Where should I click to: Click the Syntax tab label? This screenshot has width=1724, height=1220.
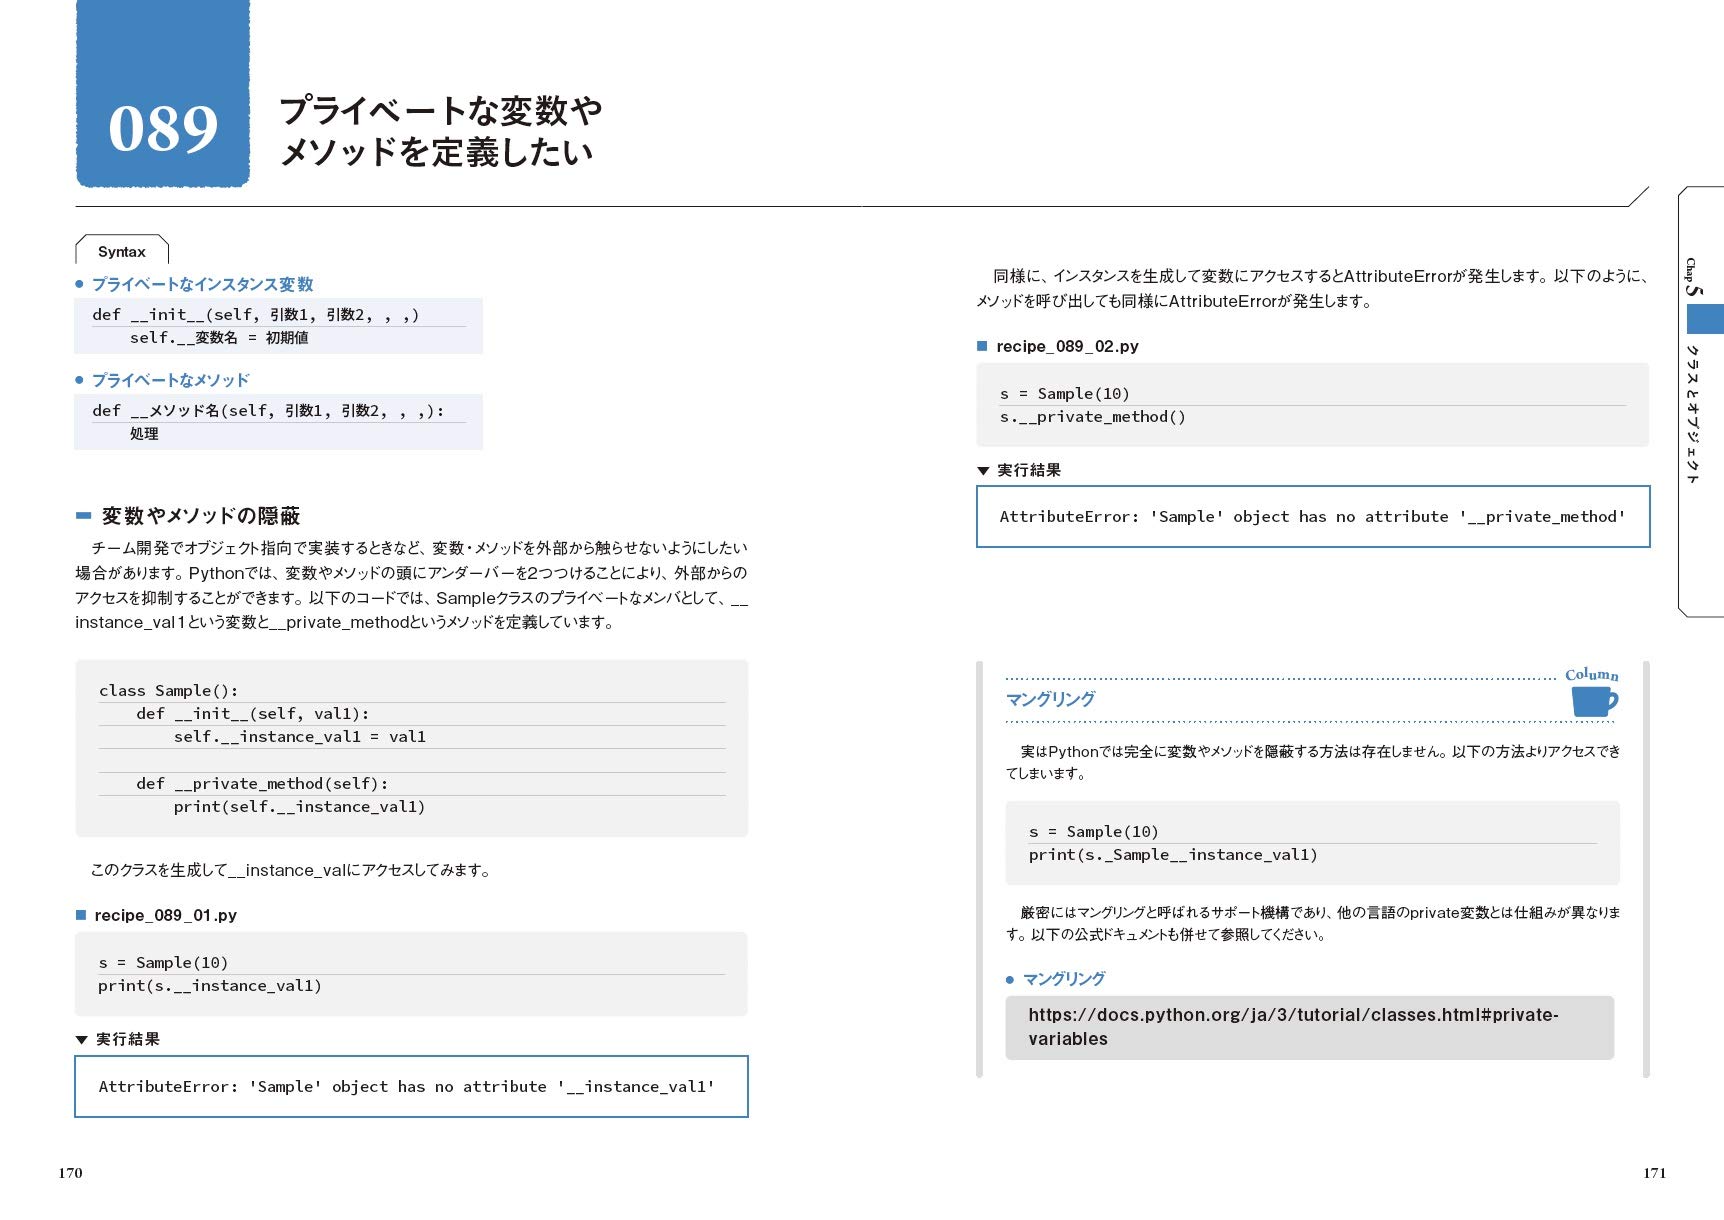[122, 252]
